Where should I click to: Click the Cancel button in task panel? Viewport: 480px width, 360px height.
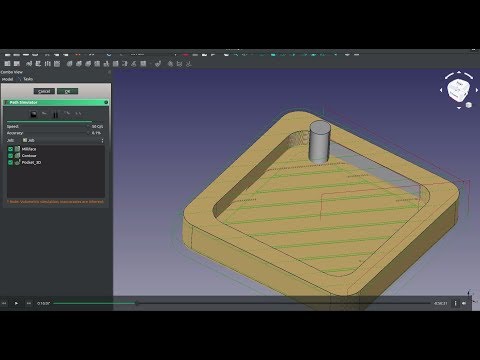point(44,91)
